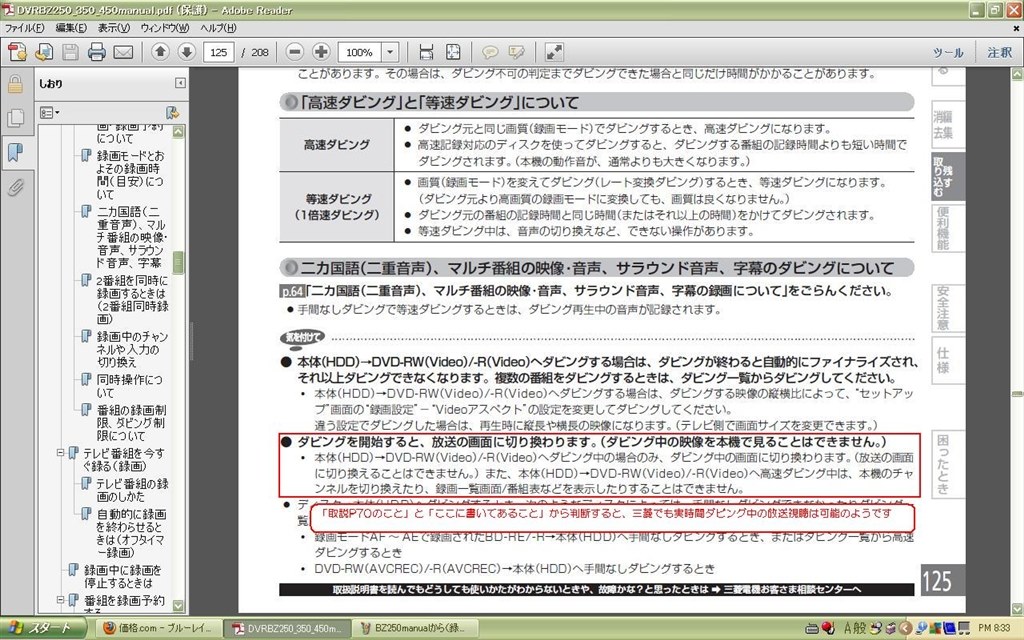Image resolution: width=1024 pixels, height=640 pixels.
Task: Click the p.64 page reference link
Action: [291, 291]
